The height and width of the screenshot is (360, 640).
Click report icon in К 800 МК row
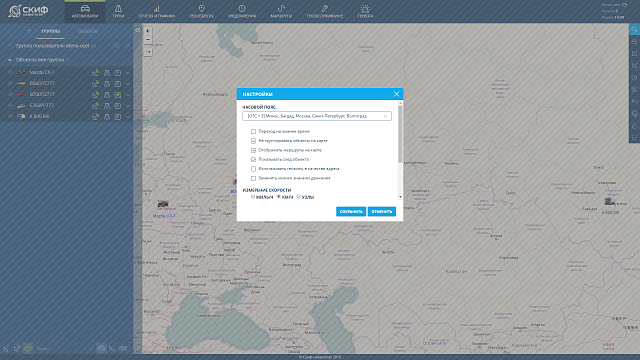[x=118, y=117]
